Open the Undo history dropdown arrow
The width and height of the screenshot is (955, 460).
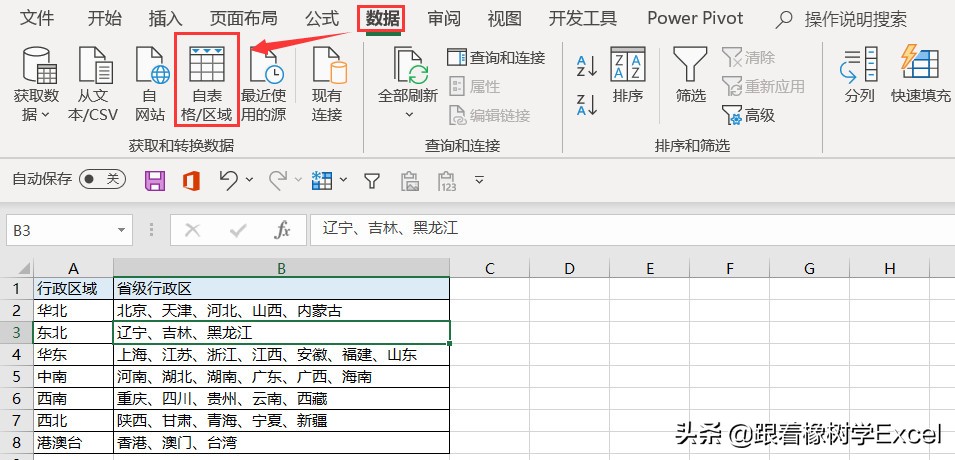tap(249, 179)
